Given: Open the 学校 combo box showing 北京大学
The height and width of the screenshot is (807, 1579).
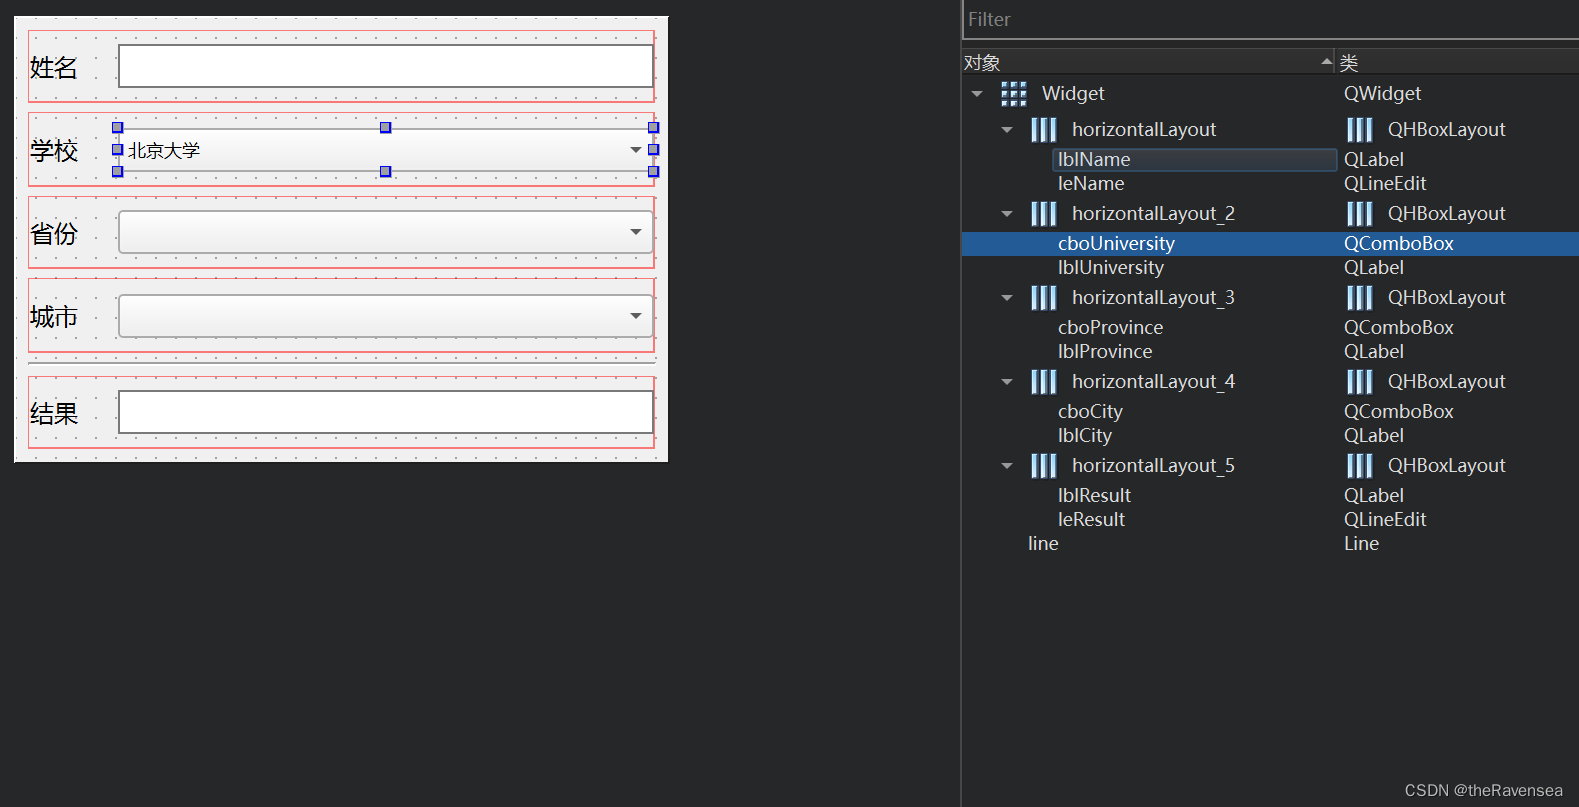Looking at the screenshot, I should pos(385,150).
